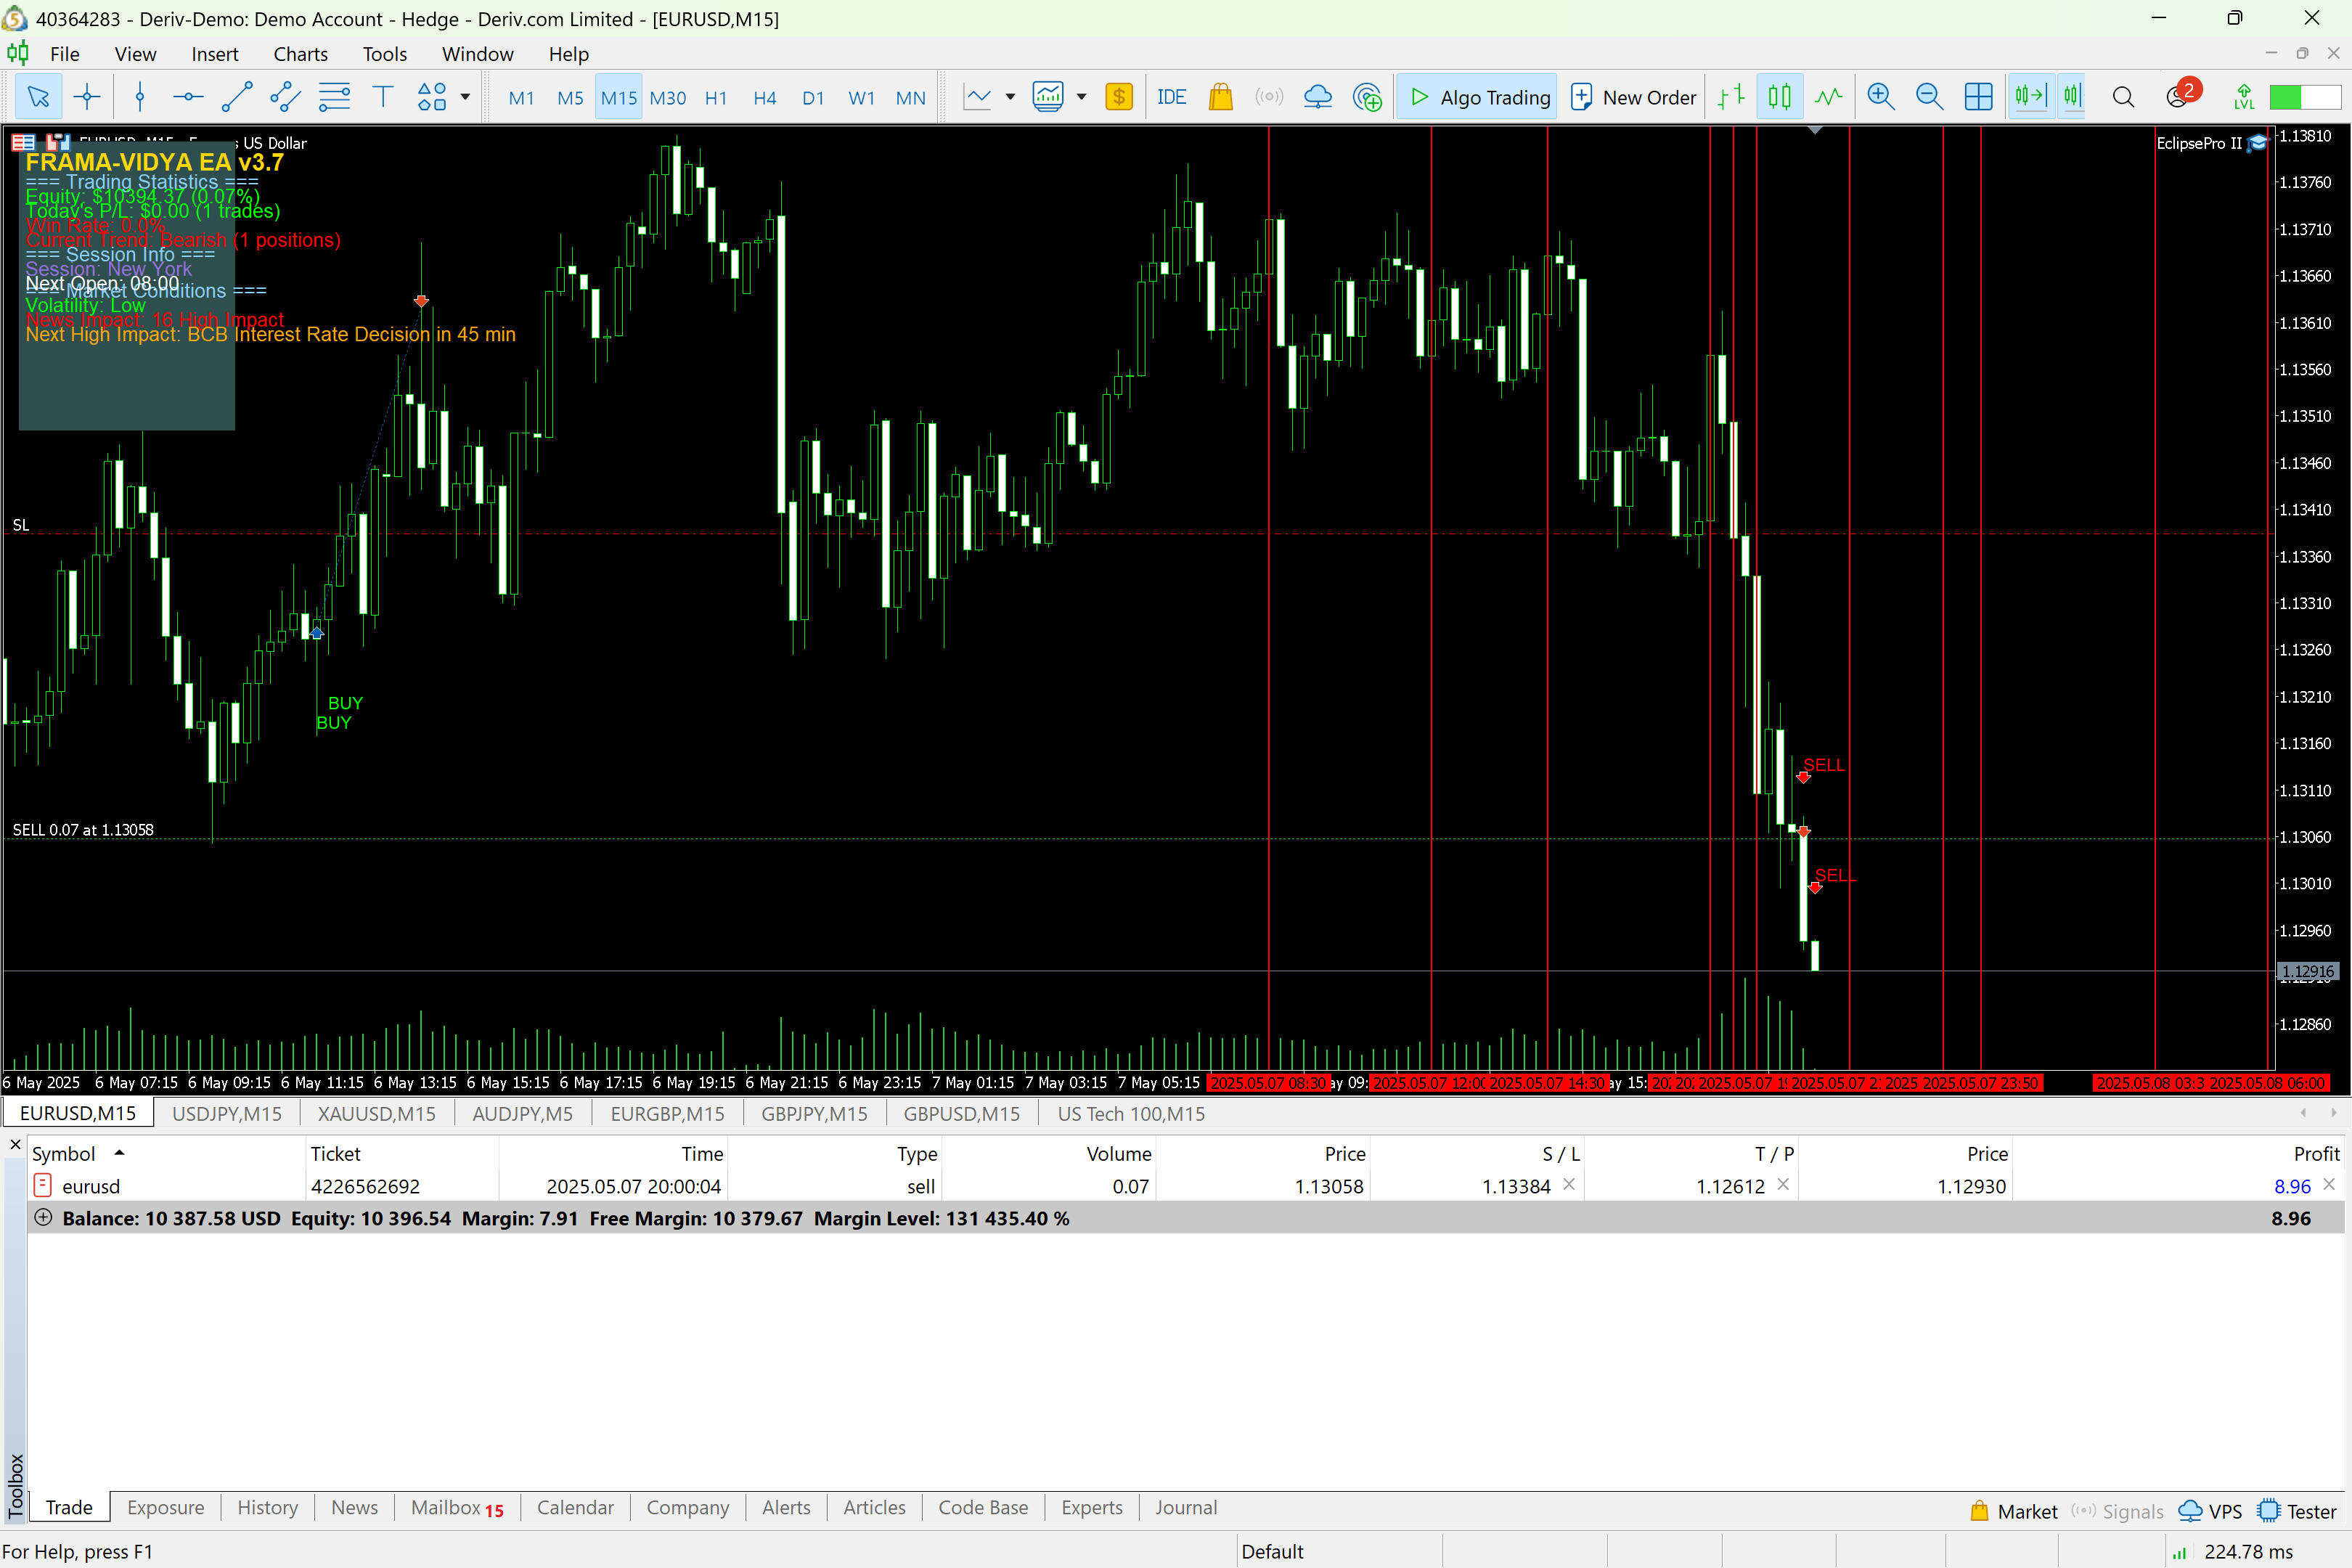Expand the templates dropdown arrow
Screen dimensions: 2352x1568
(1081, 97)
